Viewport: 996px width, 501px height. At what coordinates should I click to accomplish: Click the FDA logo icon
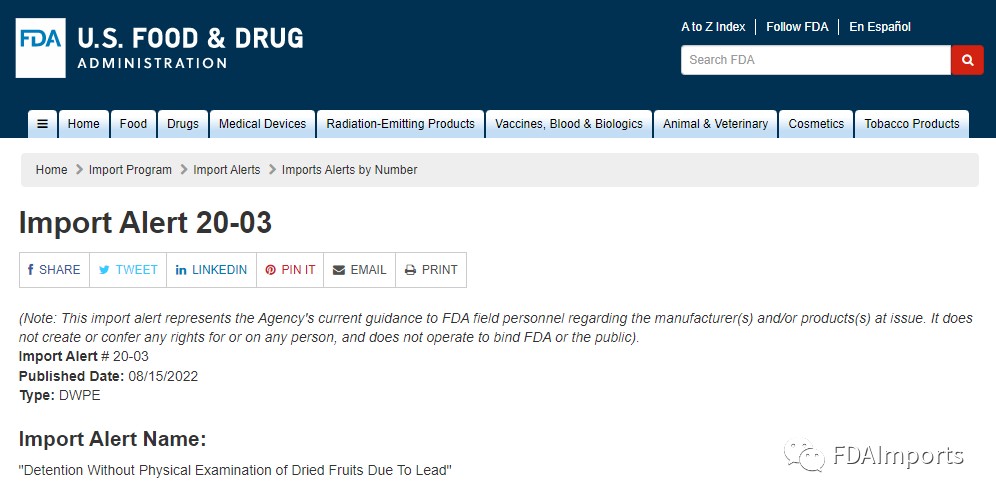click(41, 47)
